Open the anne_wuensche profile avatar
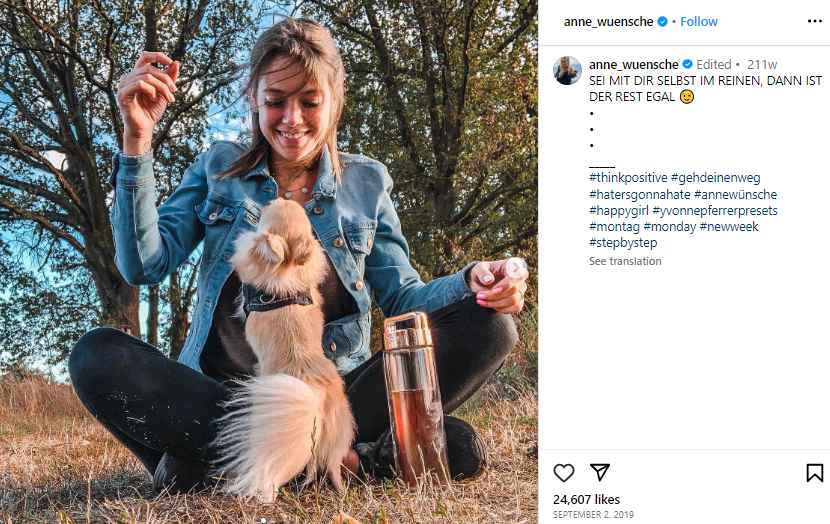 pos(567,70)
